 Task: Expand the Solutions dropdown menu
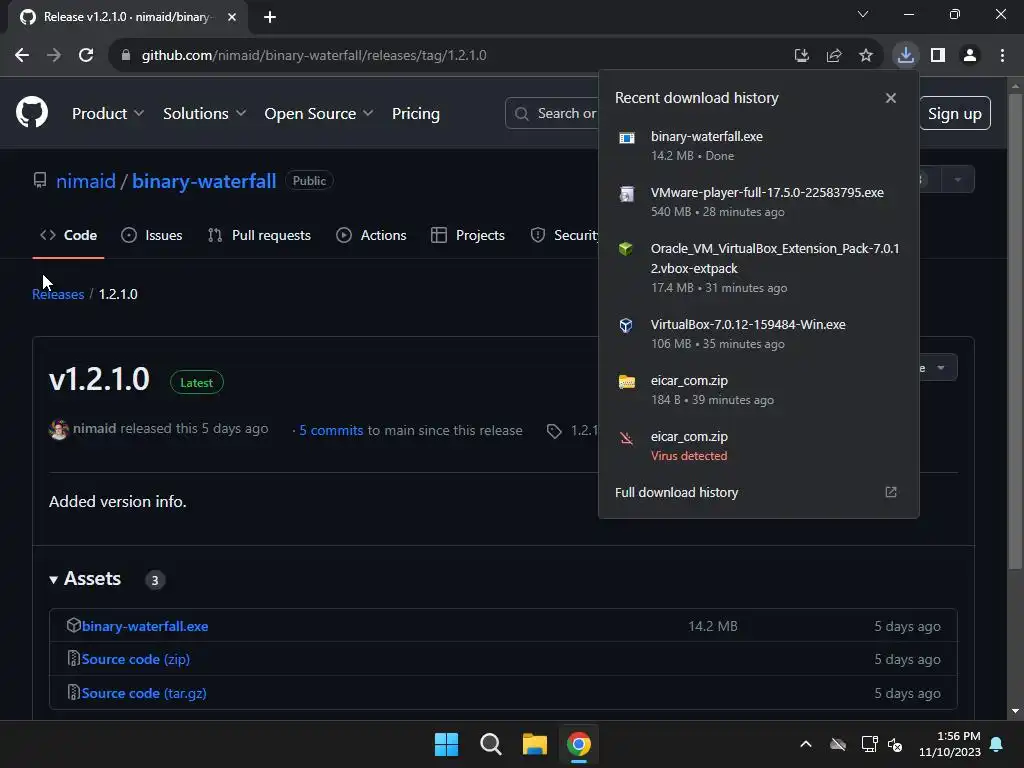[x=204, y=114]
